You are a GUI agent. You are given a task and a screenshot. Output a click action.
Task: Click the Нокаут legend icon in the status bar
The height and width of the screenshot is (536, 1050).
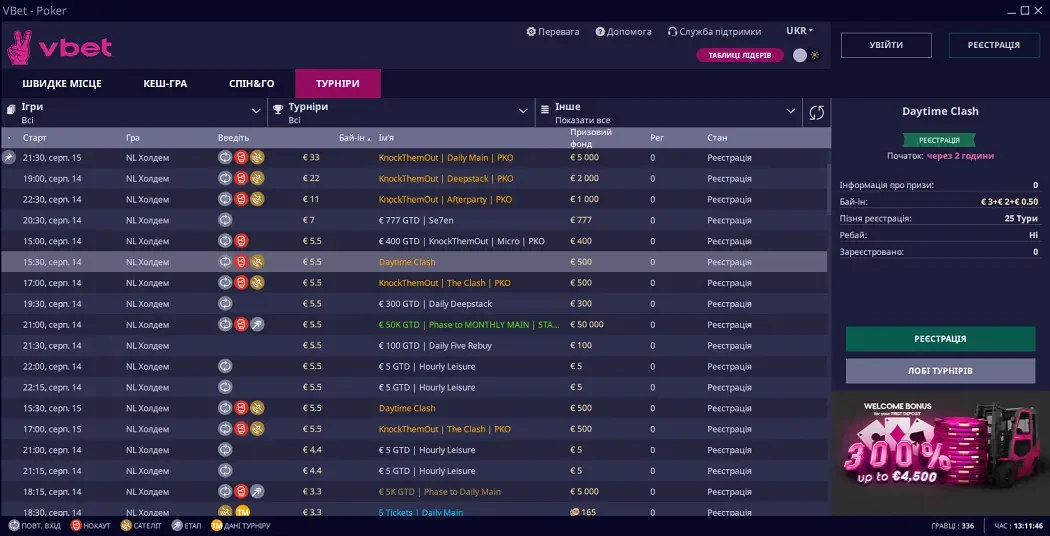pyautogui.click(x=76, y=525)
